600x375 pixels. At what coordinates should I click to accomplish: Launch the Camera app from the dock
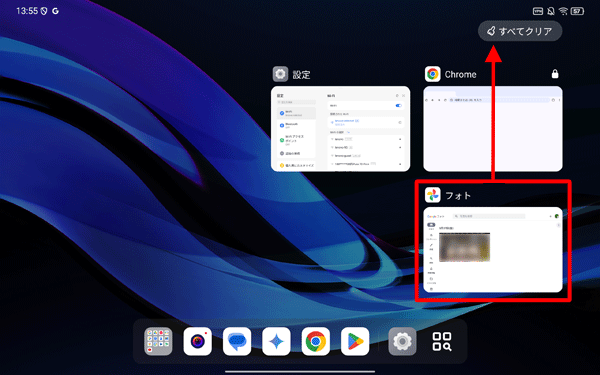(197, 341)
